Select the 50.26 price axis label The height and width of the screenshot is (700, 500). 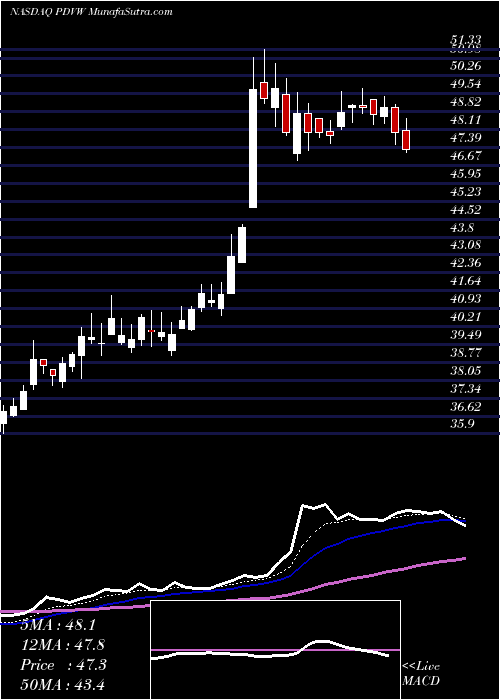(x=467, y=66)
